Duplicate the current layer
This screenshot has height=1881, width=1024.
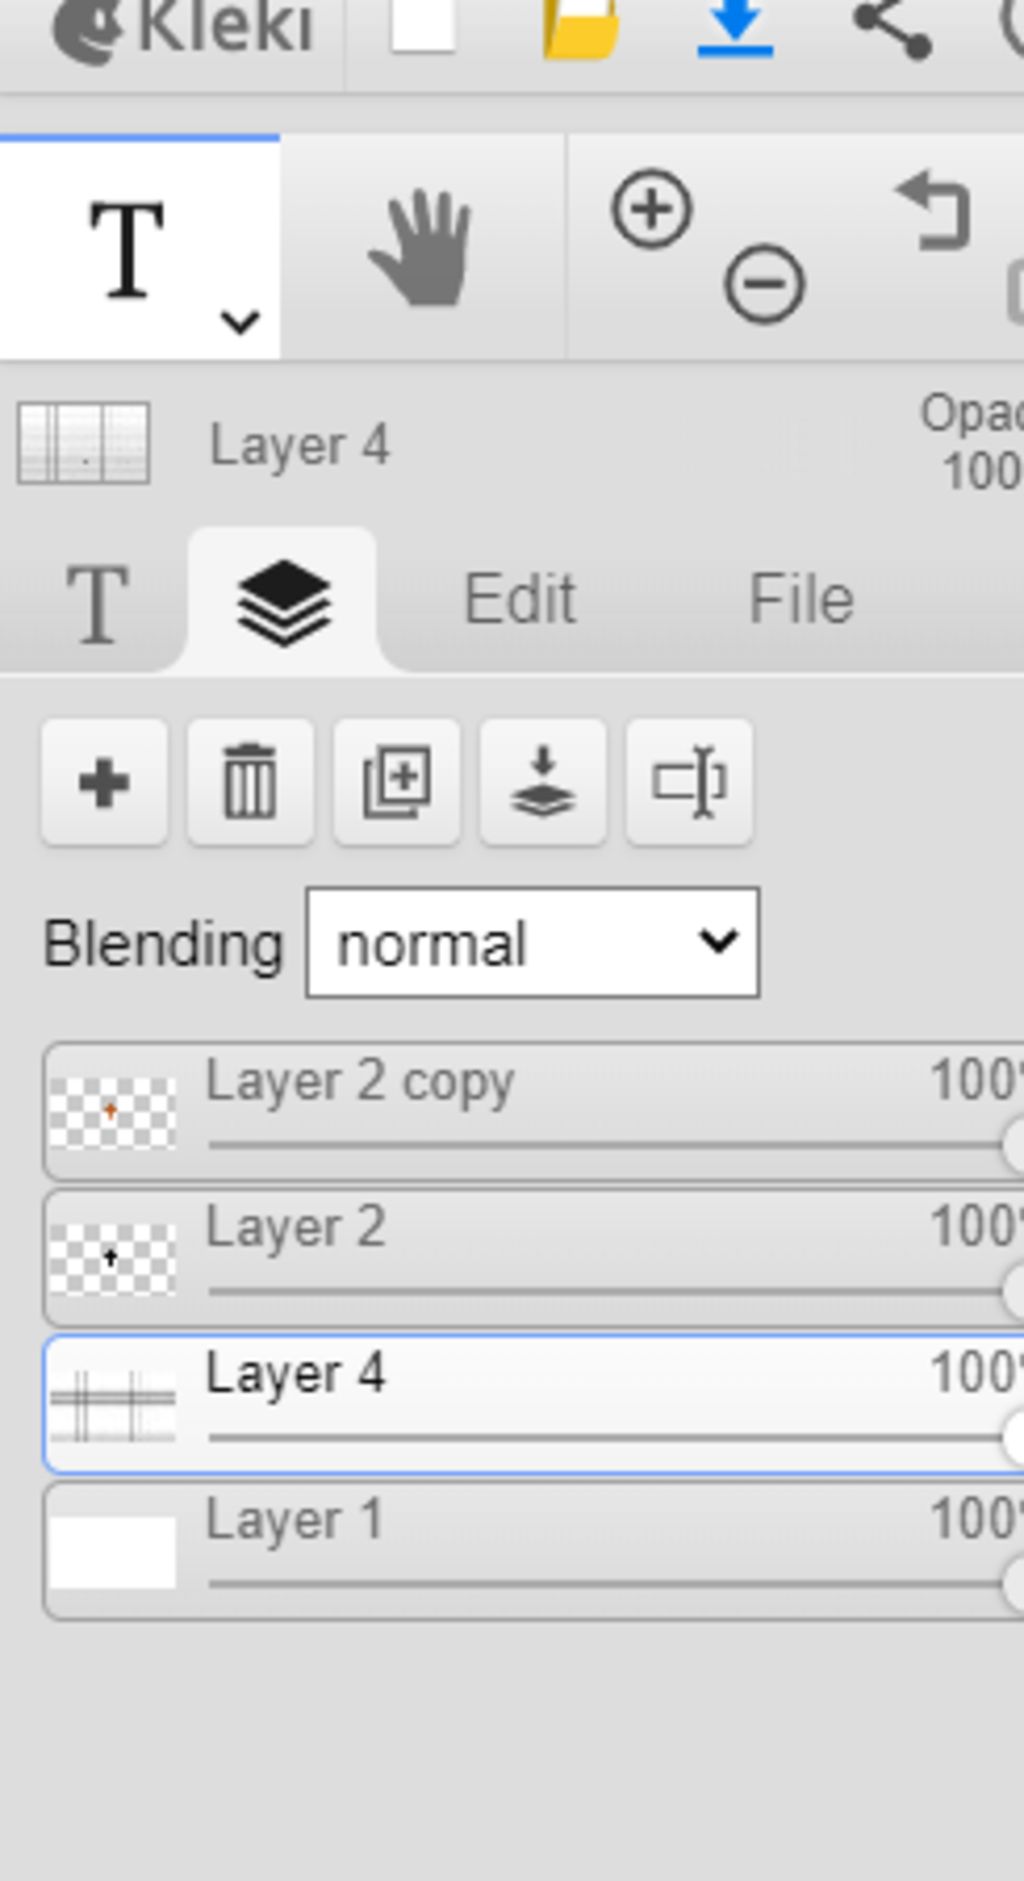pyautogui.click(x=397, y=783)
